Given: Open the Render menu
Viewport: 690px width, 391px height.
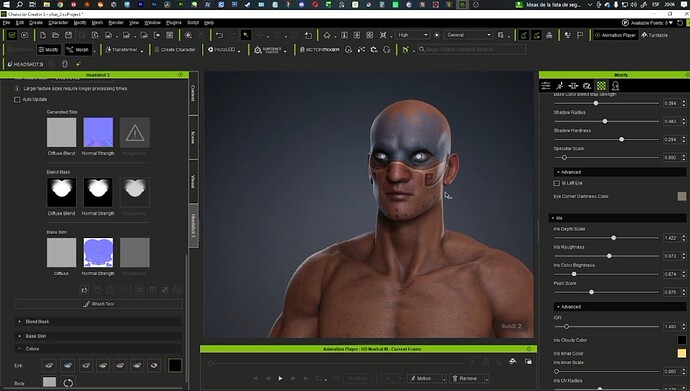Looking at the screenshot, I should (116, 22).
